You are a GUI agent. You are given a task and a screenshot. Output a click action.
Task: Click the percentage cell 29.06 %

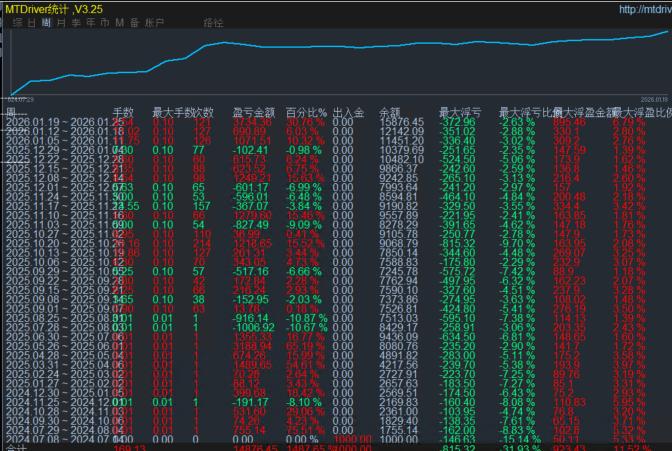(x=306, y=412)
